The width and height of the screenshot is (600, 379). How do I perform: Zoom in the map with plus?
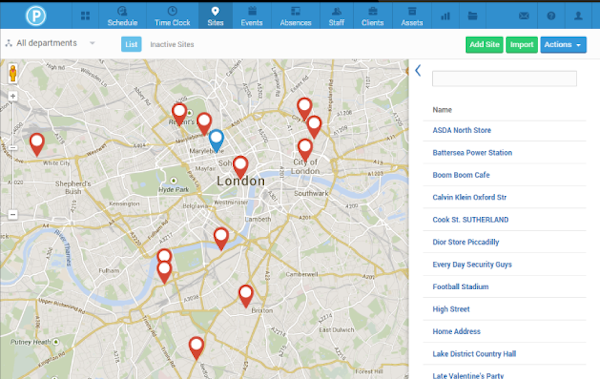(13, 96)
